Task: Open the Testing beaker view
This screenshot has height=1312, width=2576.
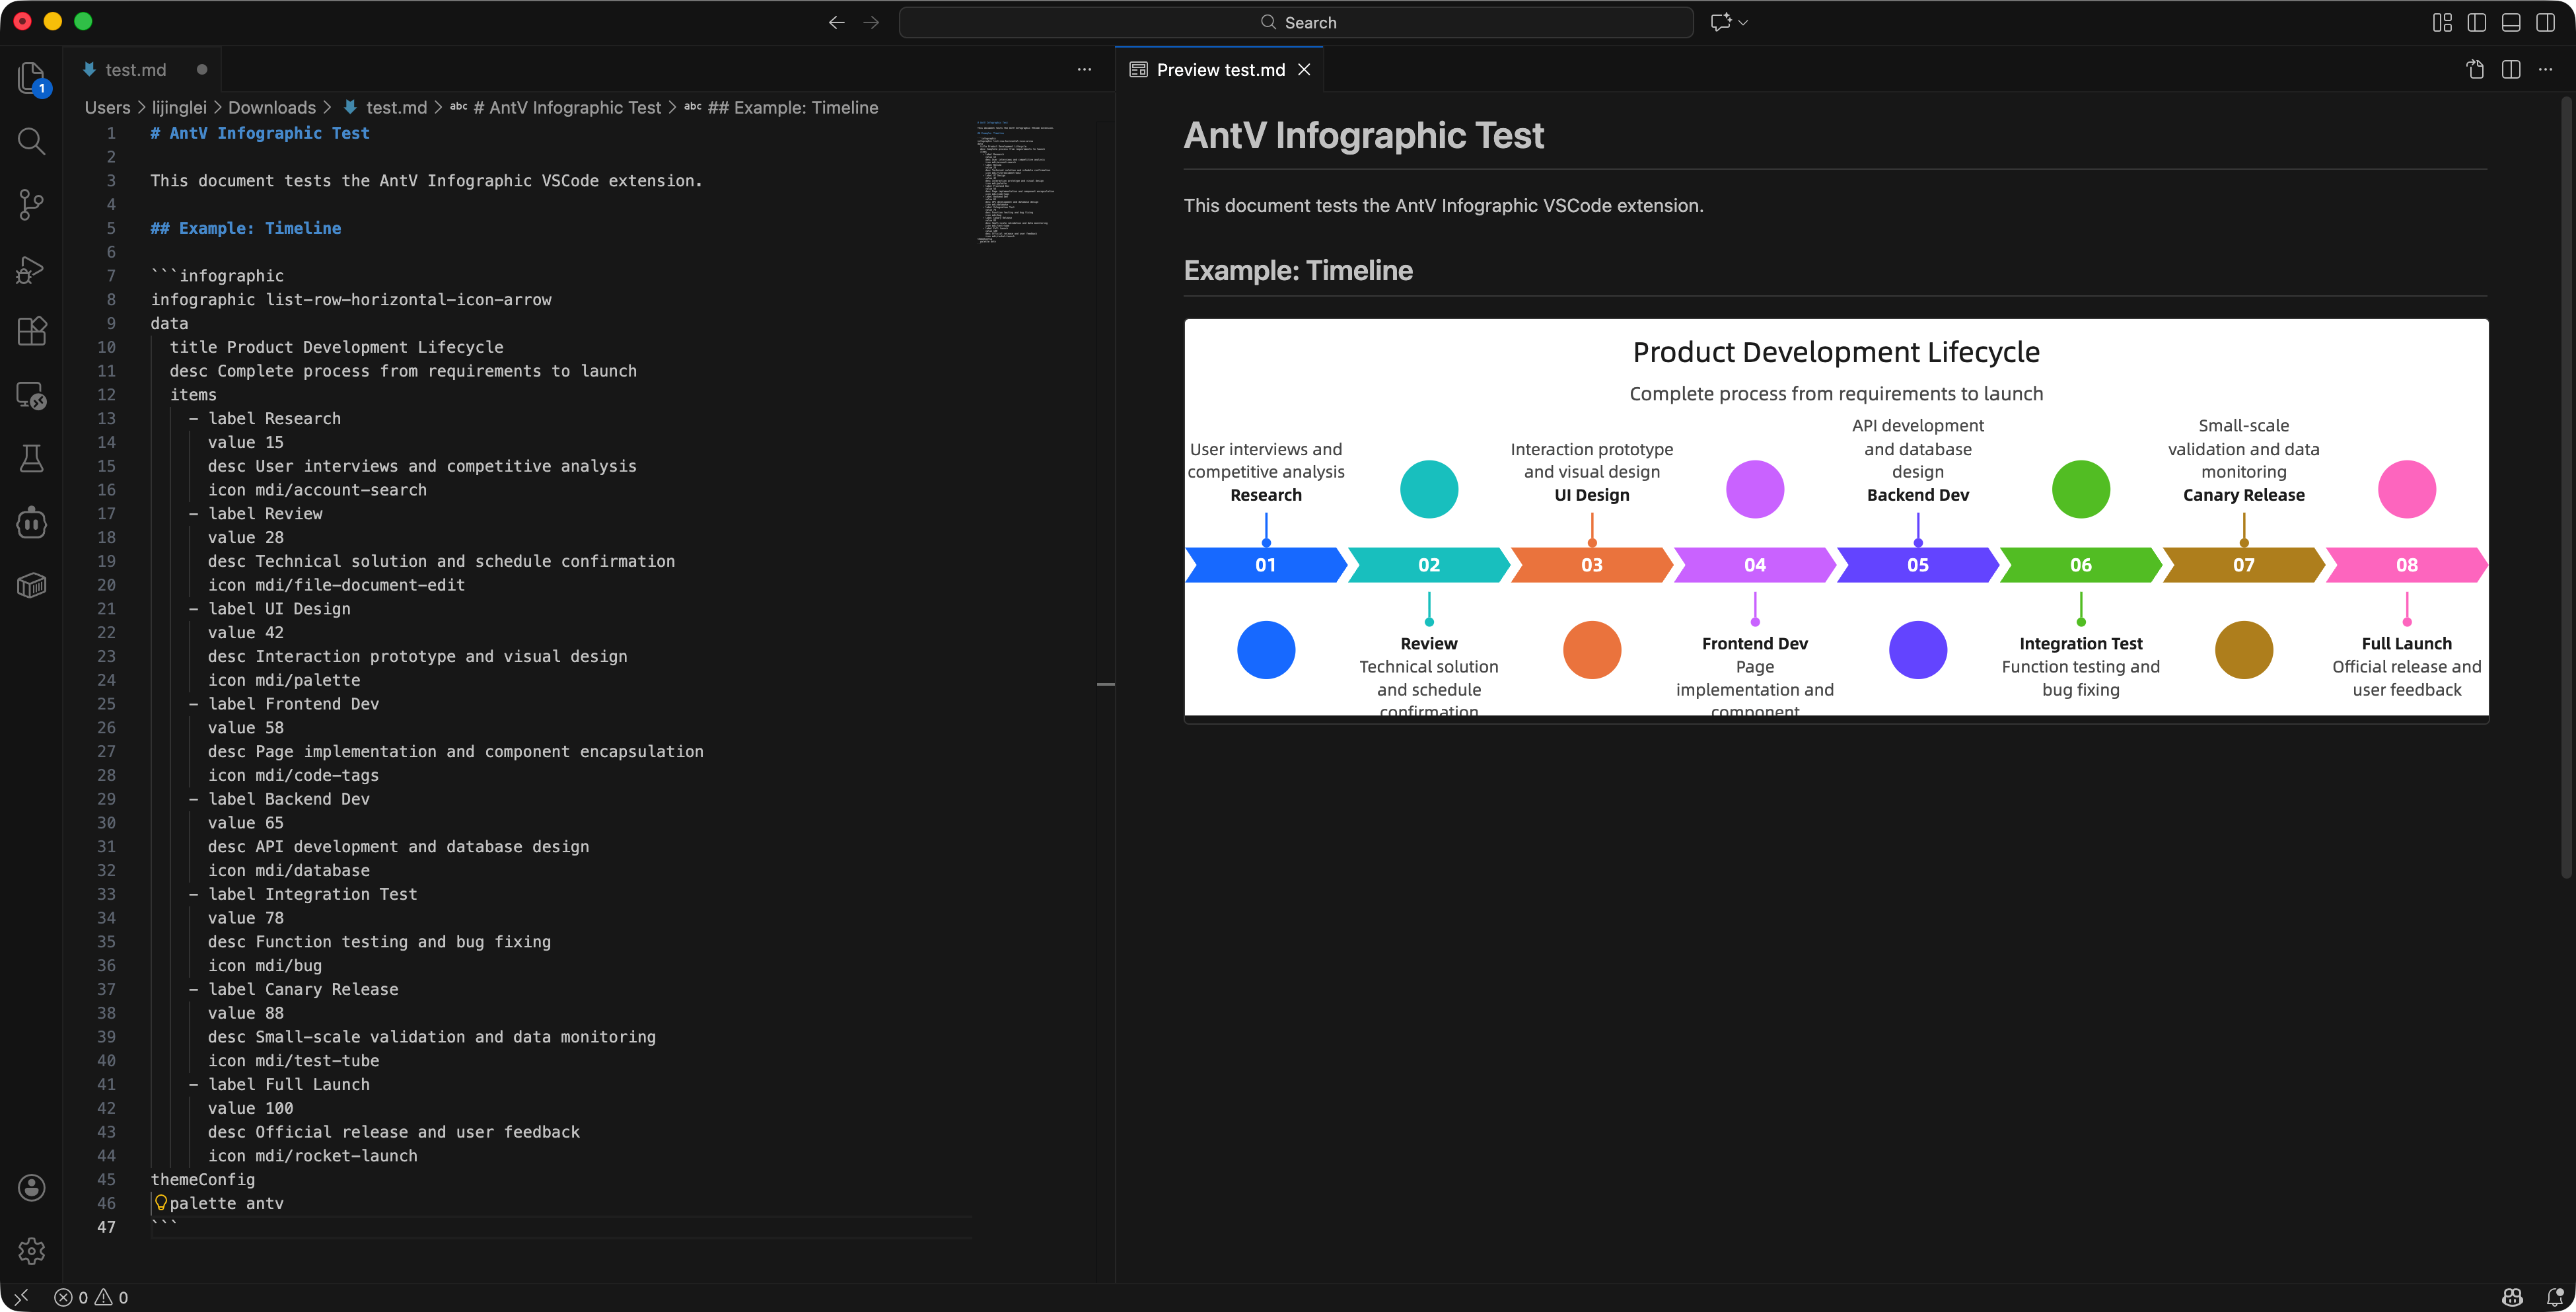Action: [x=31, y=458]
